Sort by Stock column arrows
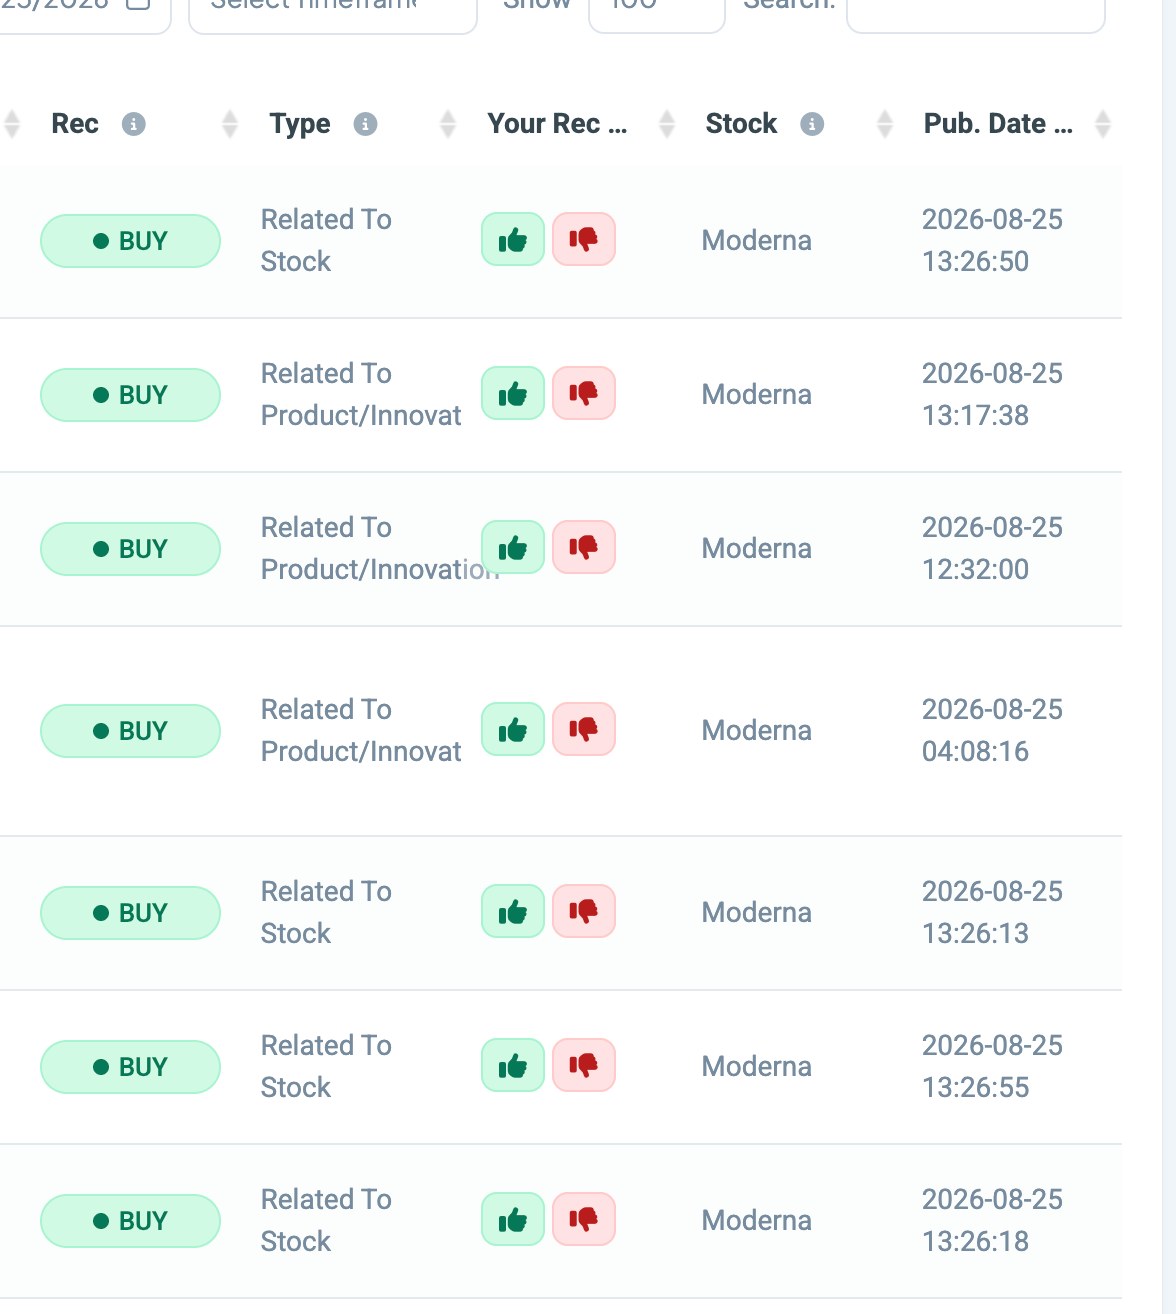This screenshot has height=1314, width=1176. (x=885, y=124)
